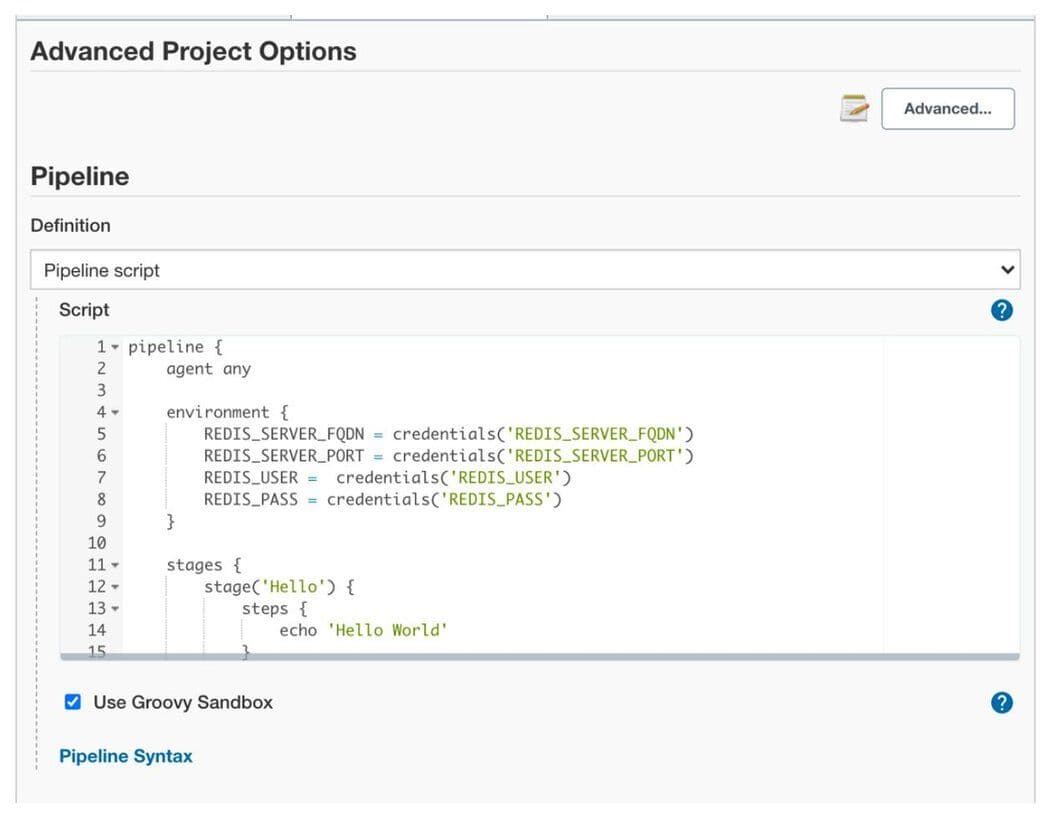The width and height of the screenshot is (1047, 813).
Task: Click the Advanced... button
Action: tap(946, 108)
